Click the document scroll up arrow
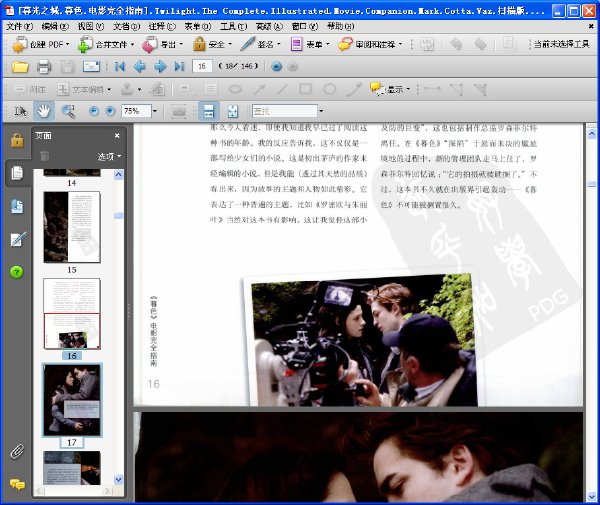 (x=592, y=134)
